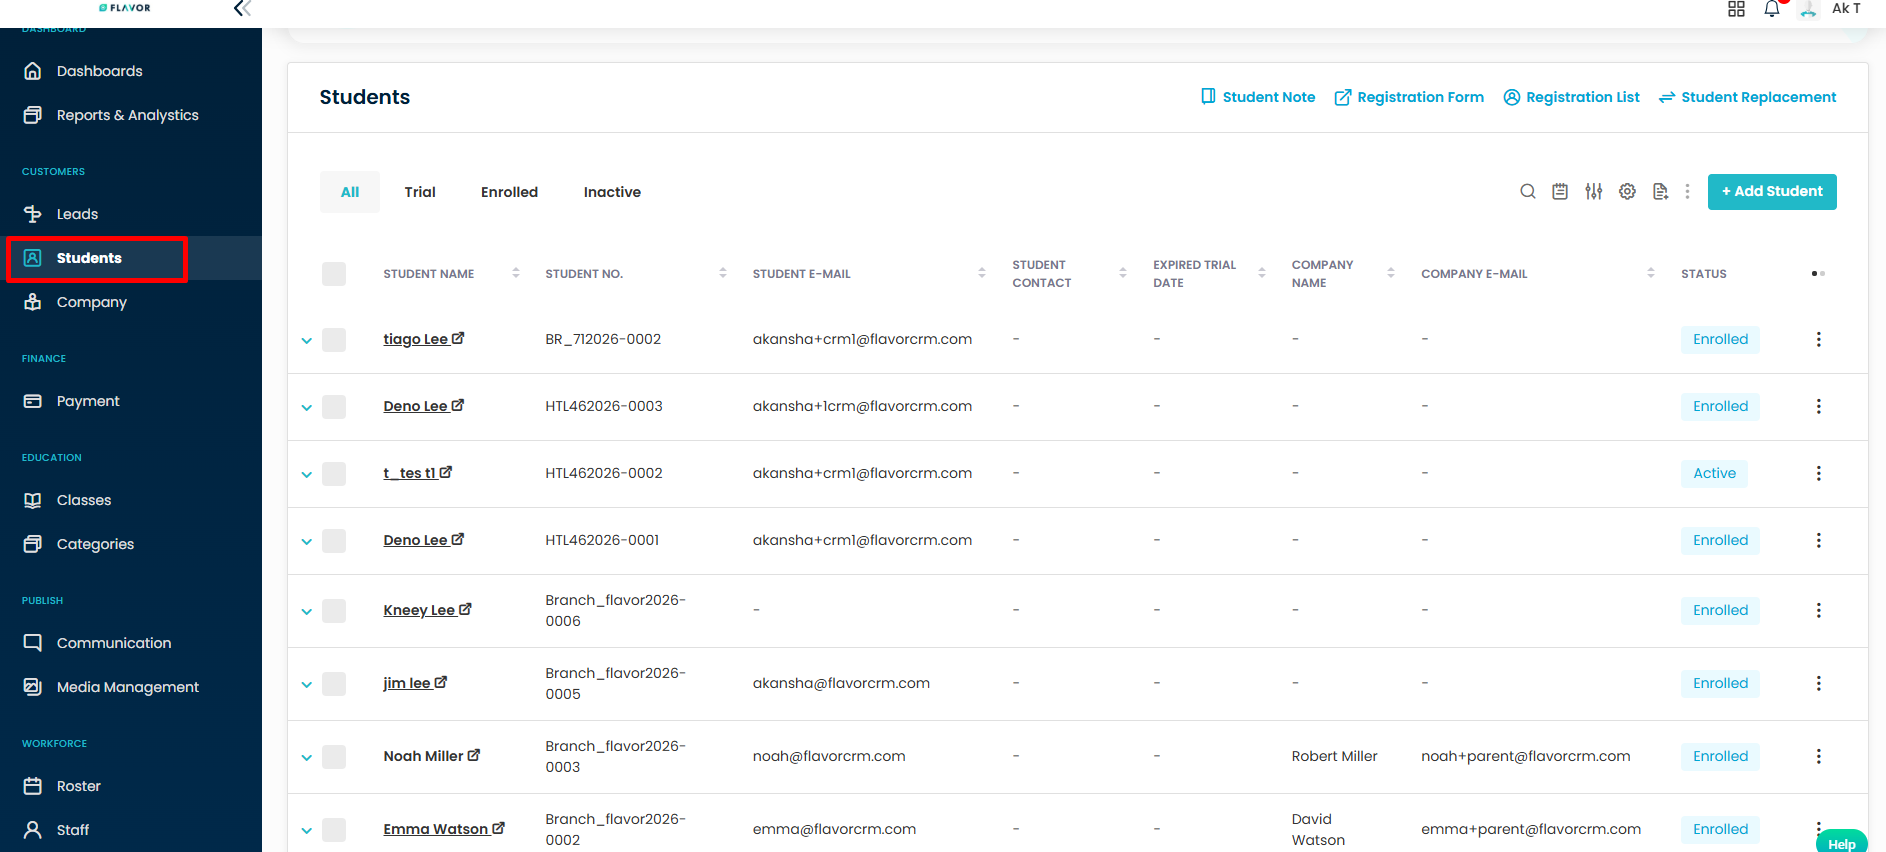Open row actions menu for jim lee
Screen dimensions: 1886x852
coord(1818,683)
